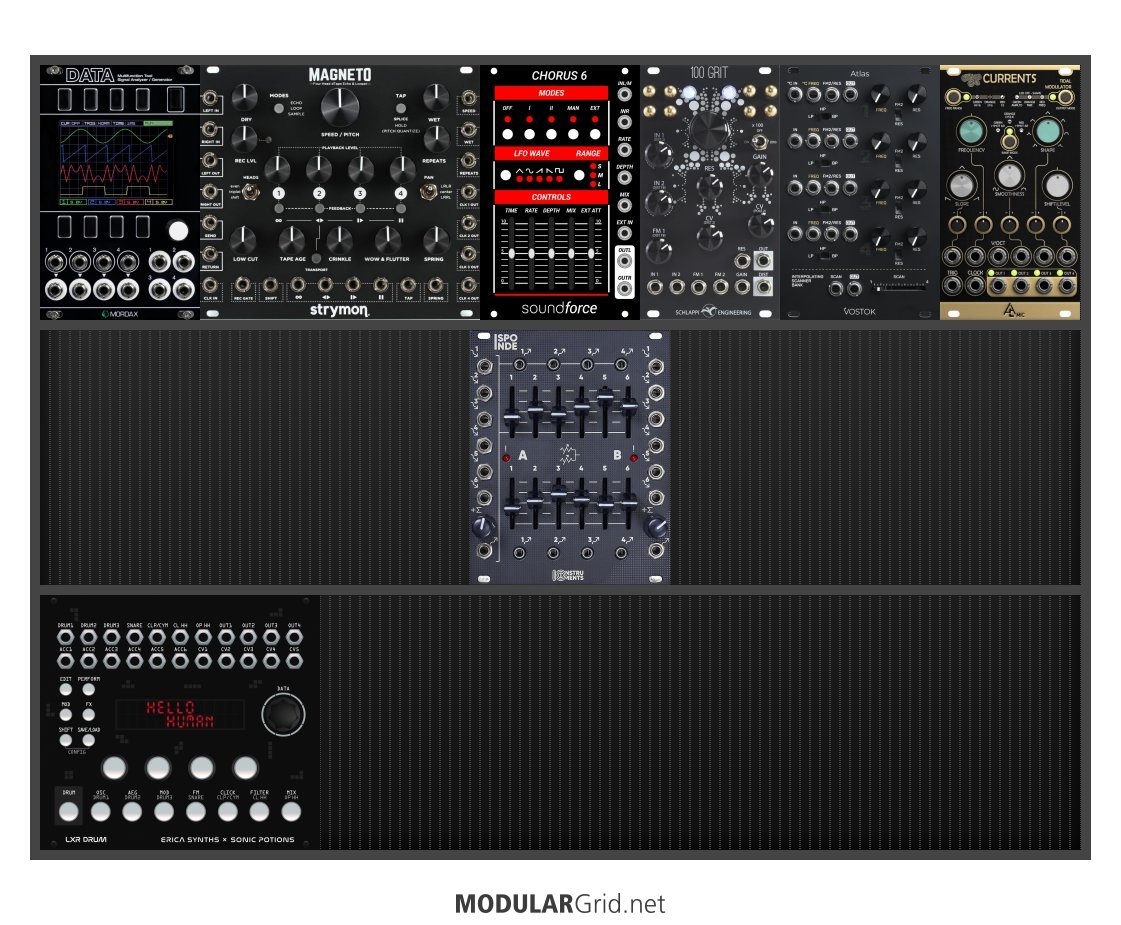Adjust the Magneto CRINKLE knob

340,240
